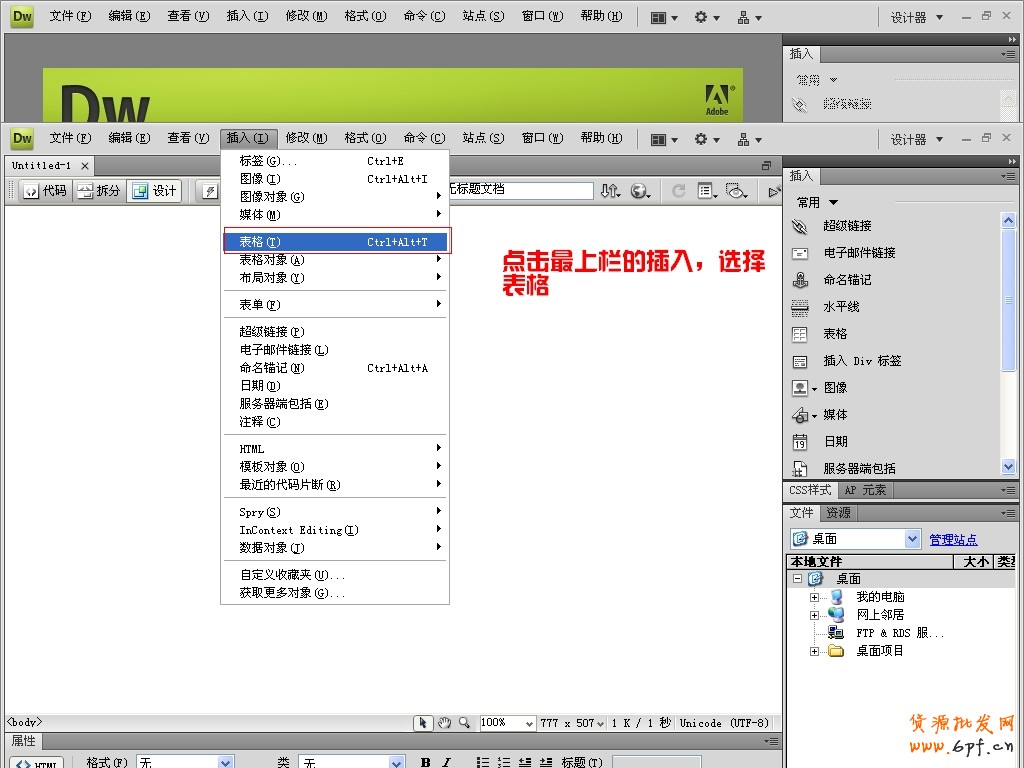Select the 命名锚记 (named anchor) icon
This screenshot has width=1024, height=768.
coord(800,280)
